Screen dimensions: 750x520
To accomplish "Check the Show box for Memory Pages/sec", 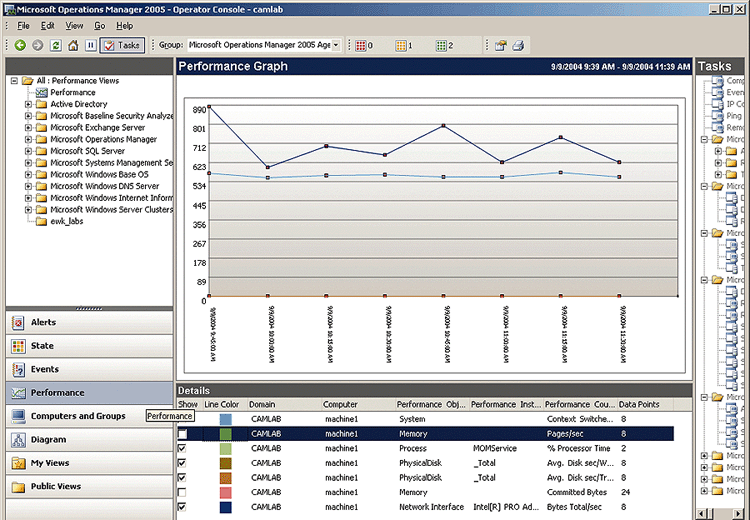I will [x=182, y=434].
